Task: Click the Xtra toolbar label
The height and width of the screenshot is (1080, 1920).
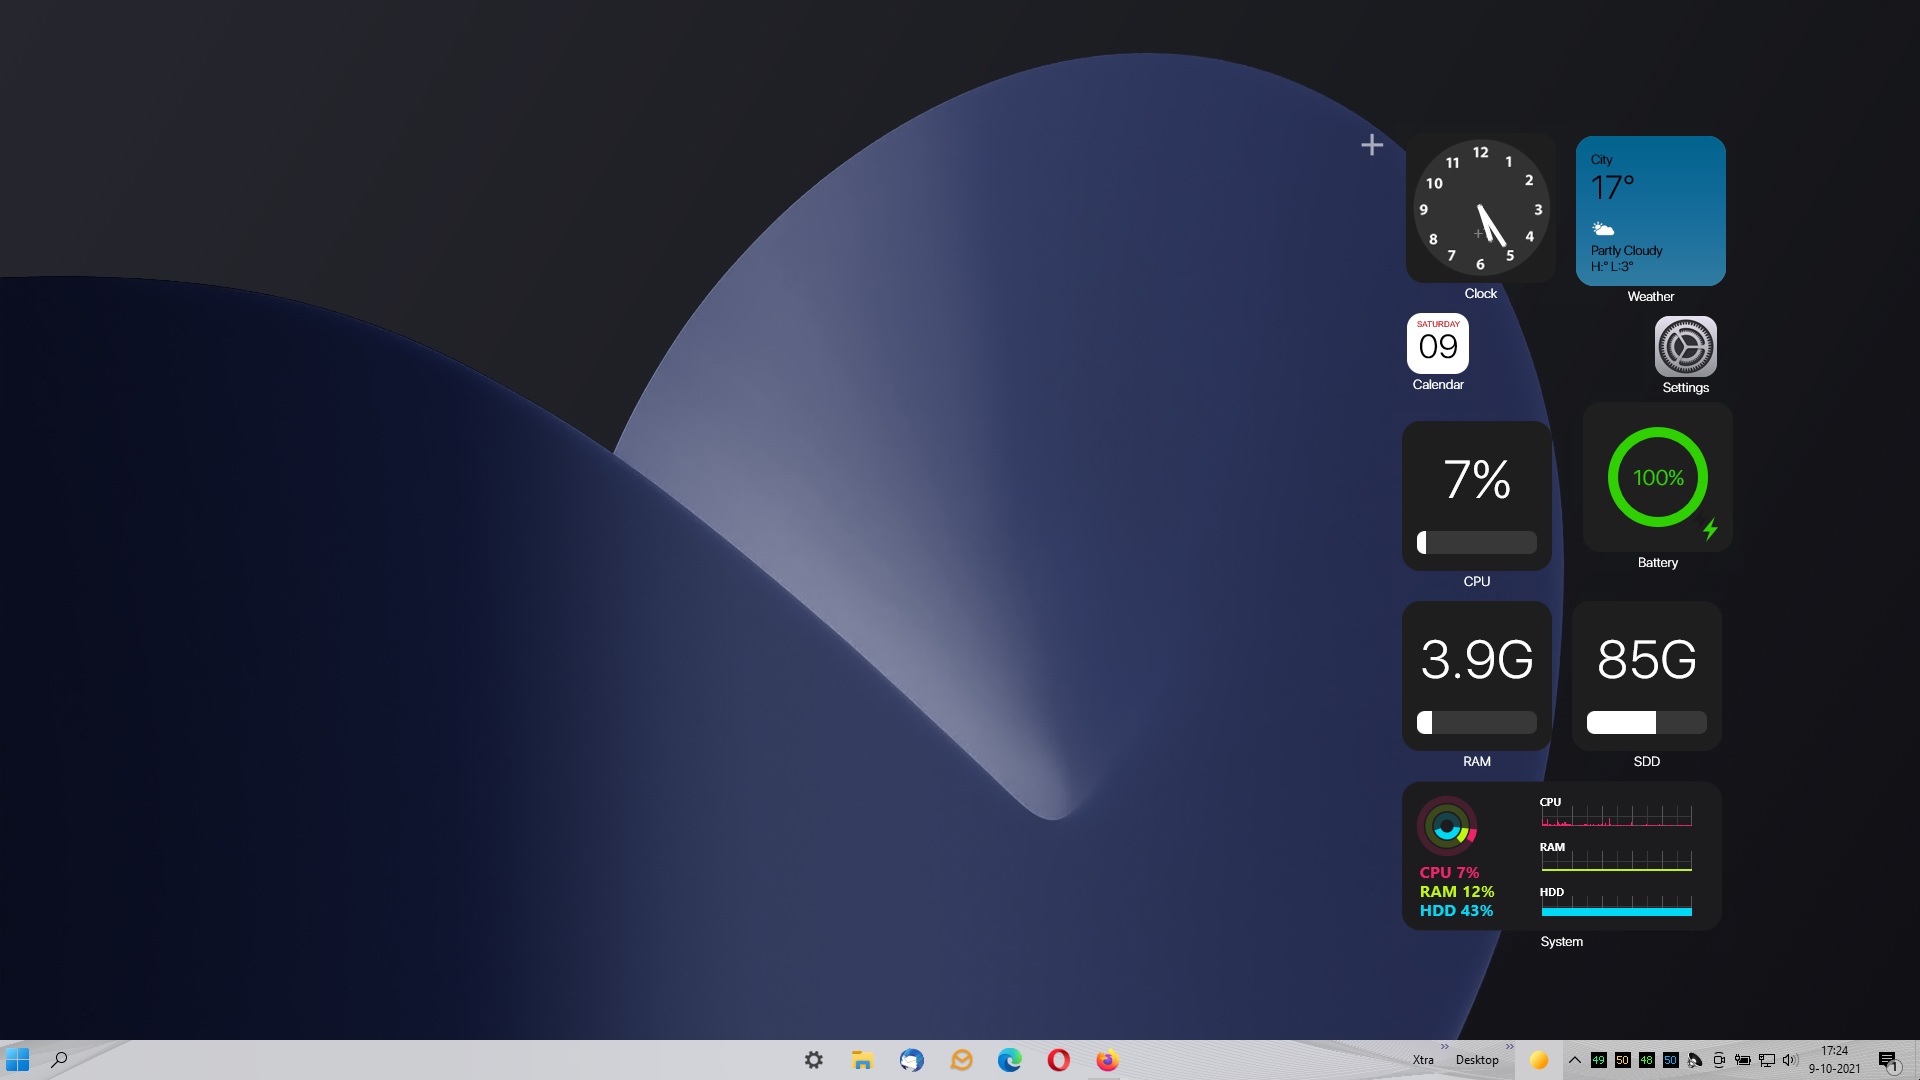Action: click(x=1423, y=1060)
